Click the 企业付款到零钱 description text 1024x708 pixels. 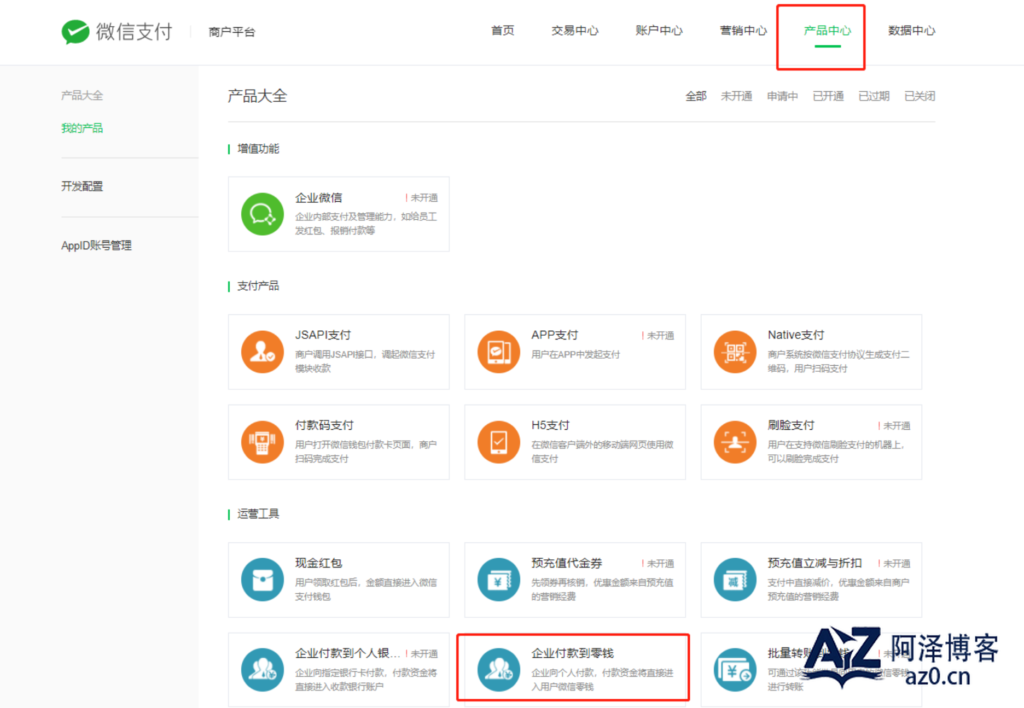pos(602,679)
